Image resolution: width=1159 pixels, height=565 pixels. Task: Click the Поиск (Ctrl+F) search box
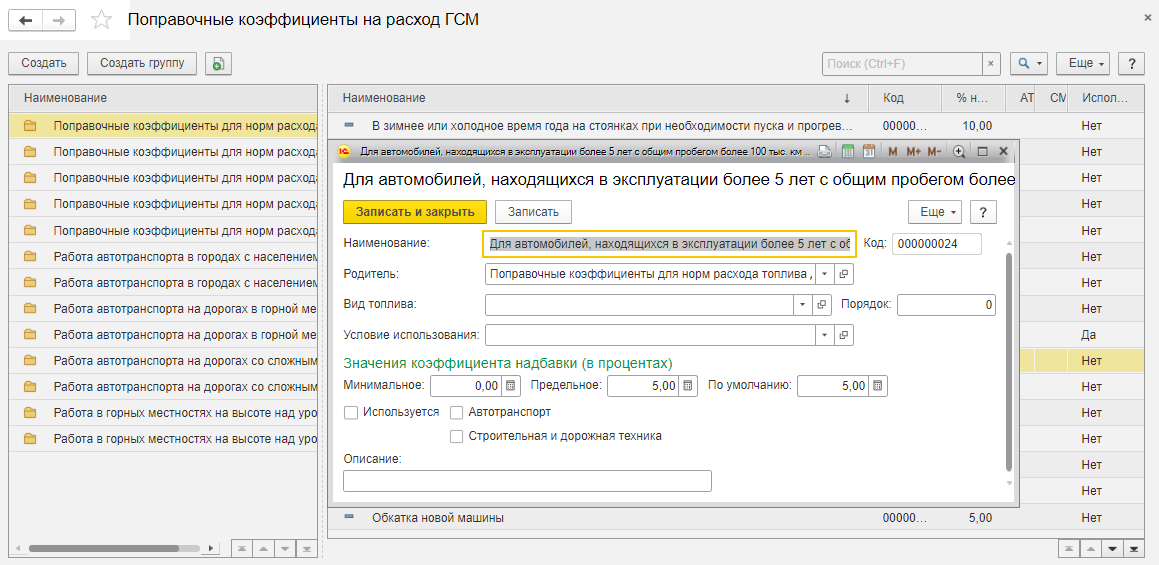pos(903,64)
